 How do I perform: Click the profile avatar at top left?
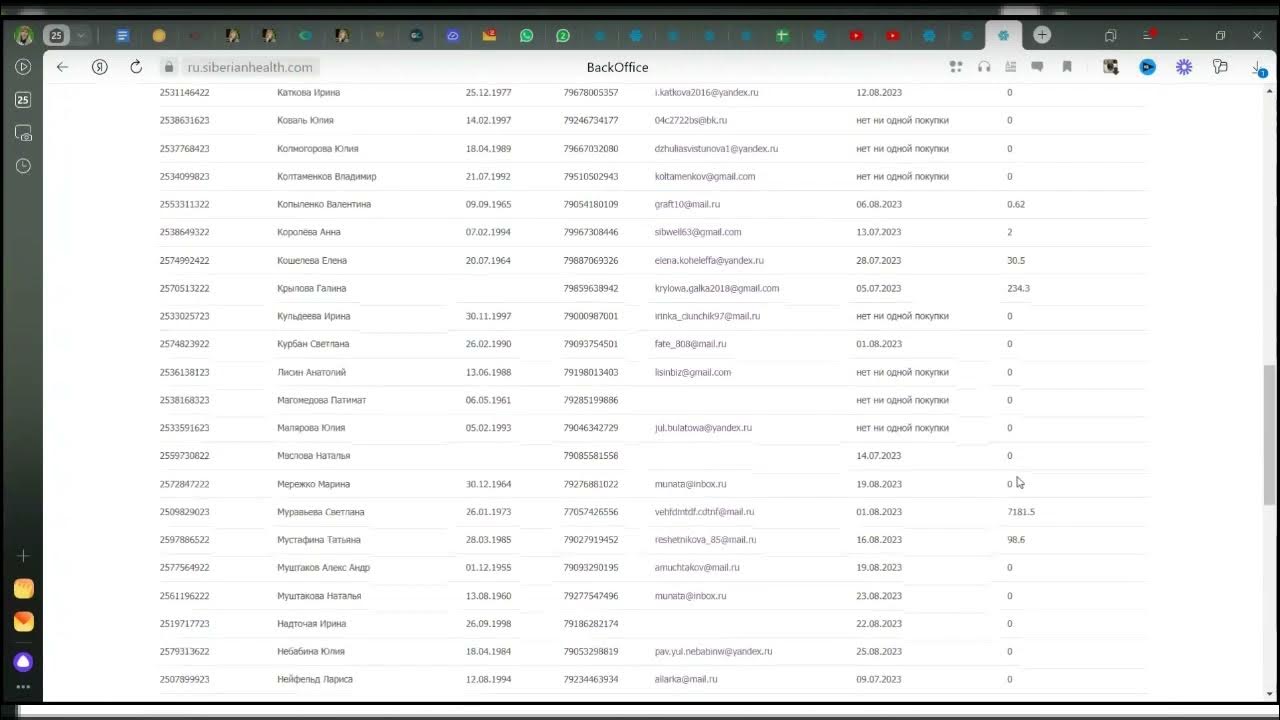tap(24, 36)
